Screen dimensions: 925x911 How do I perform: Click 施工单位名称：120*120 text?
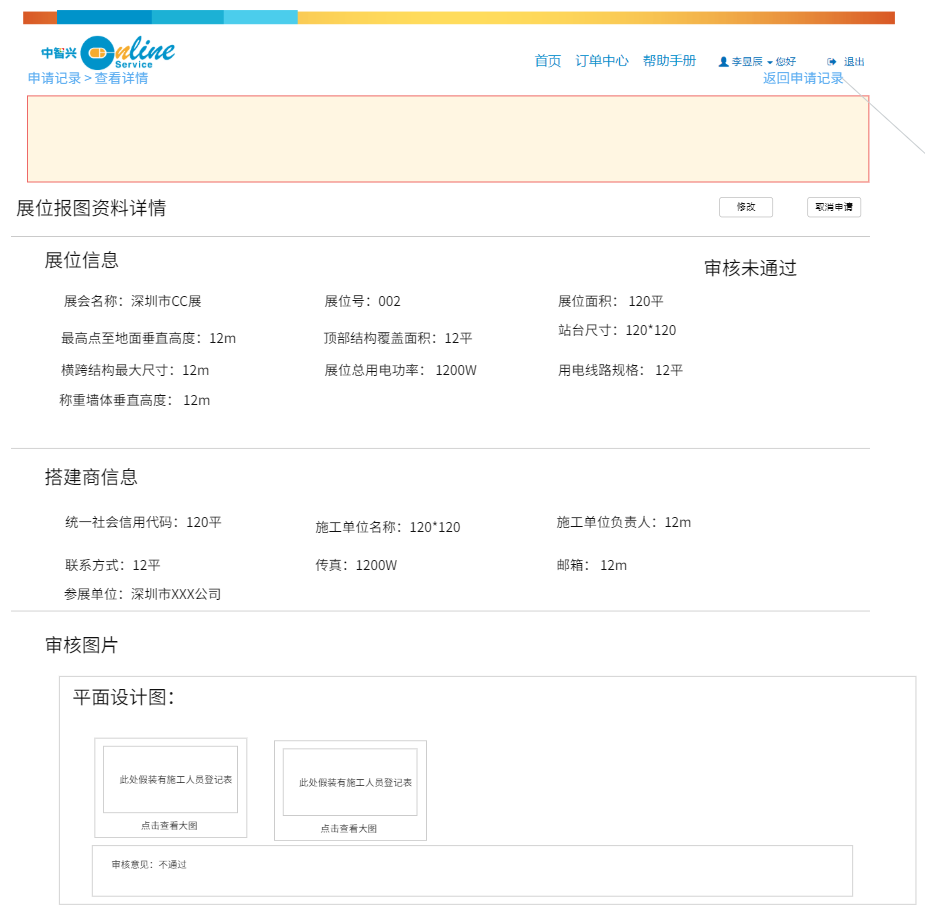pos(388,527)
